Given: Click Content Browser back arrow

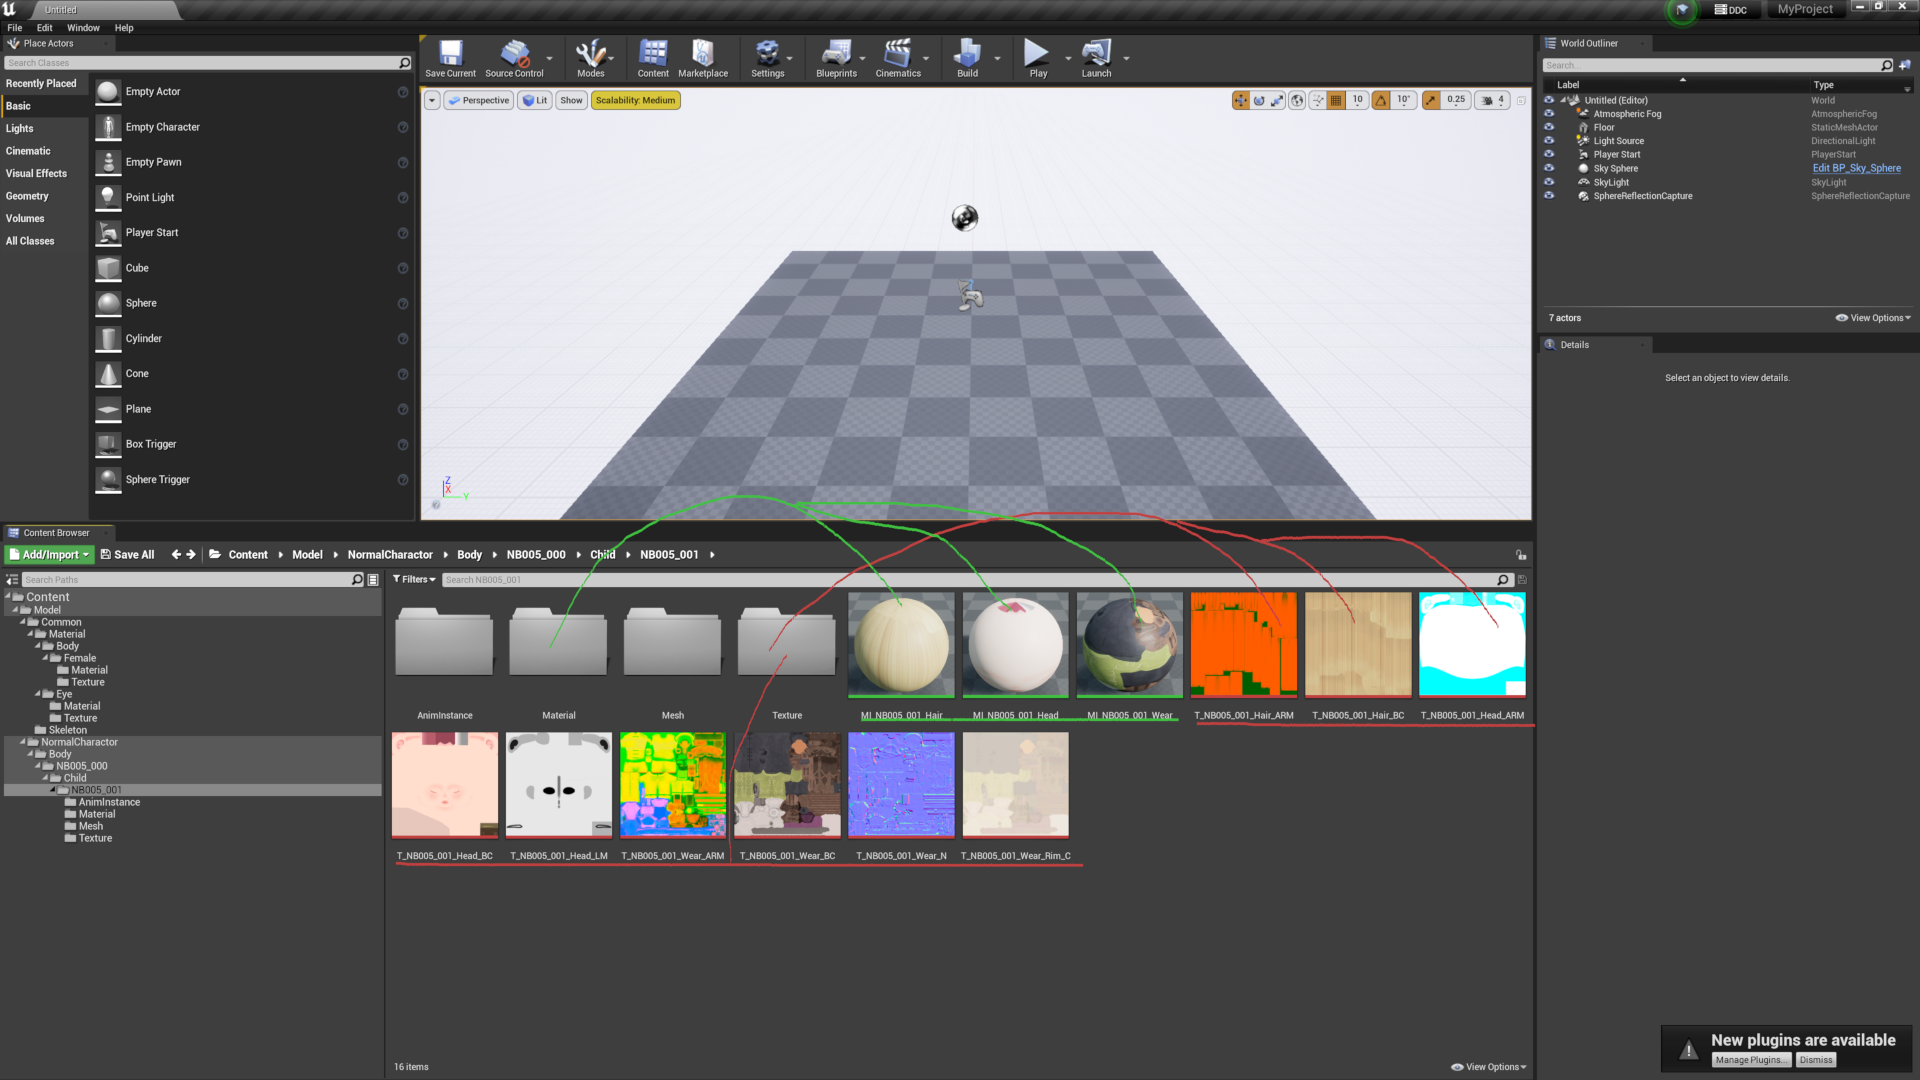Looking at the screenshot, I should (176, 554).
